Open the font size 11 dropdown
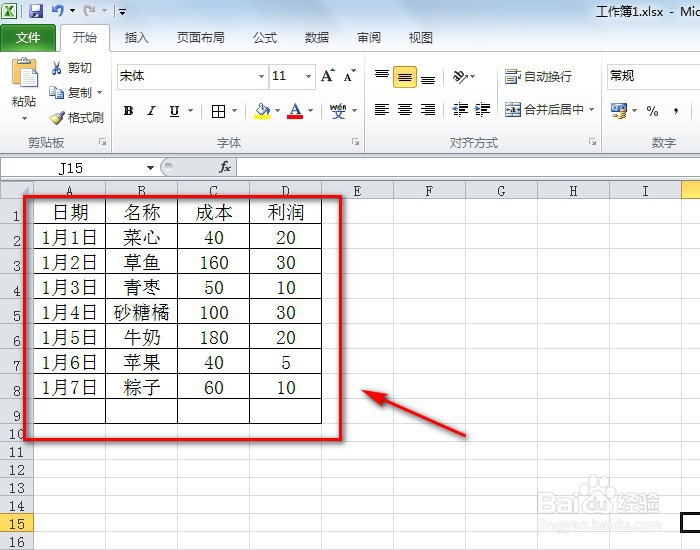The image size is (700, 550). (x=308, y=76)
